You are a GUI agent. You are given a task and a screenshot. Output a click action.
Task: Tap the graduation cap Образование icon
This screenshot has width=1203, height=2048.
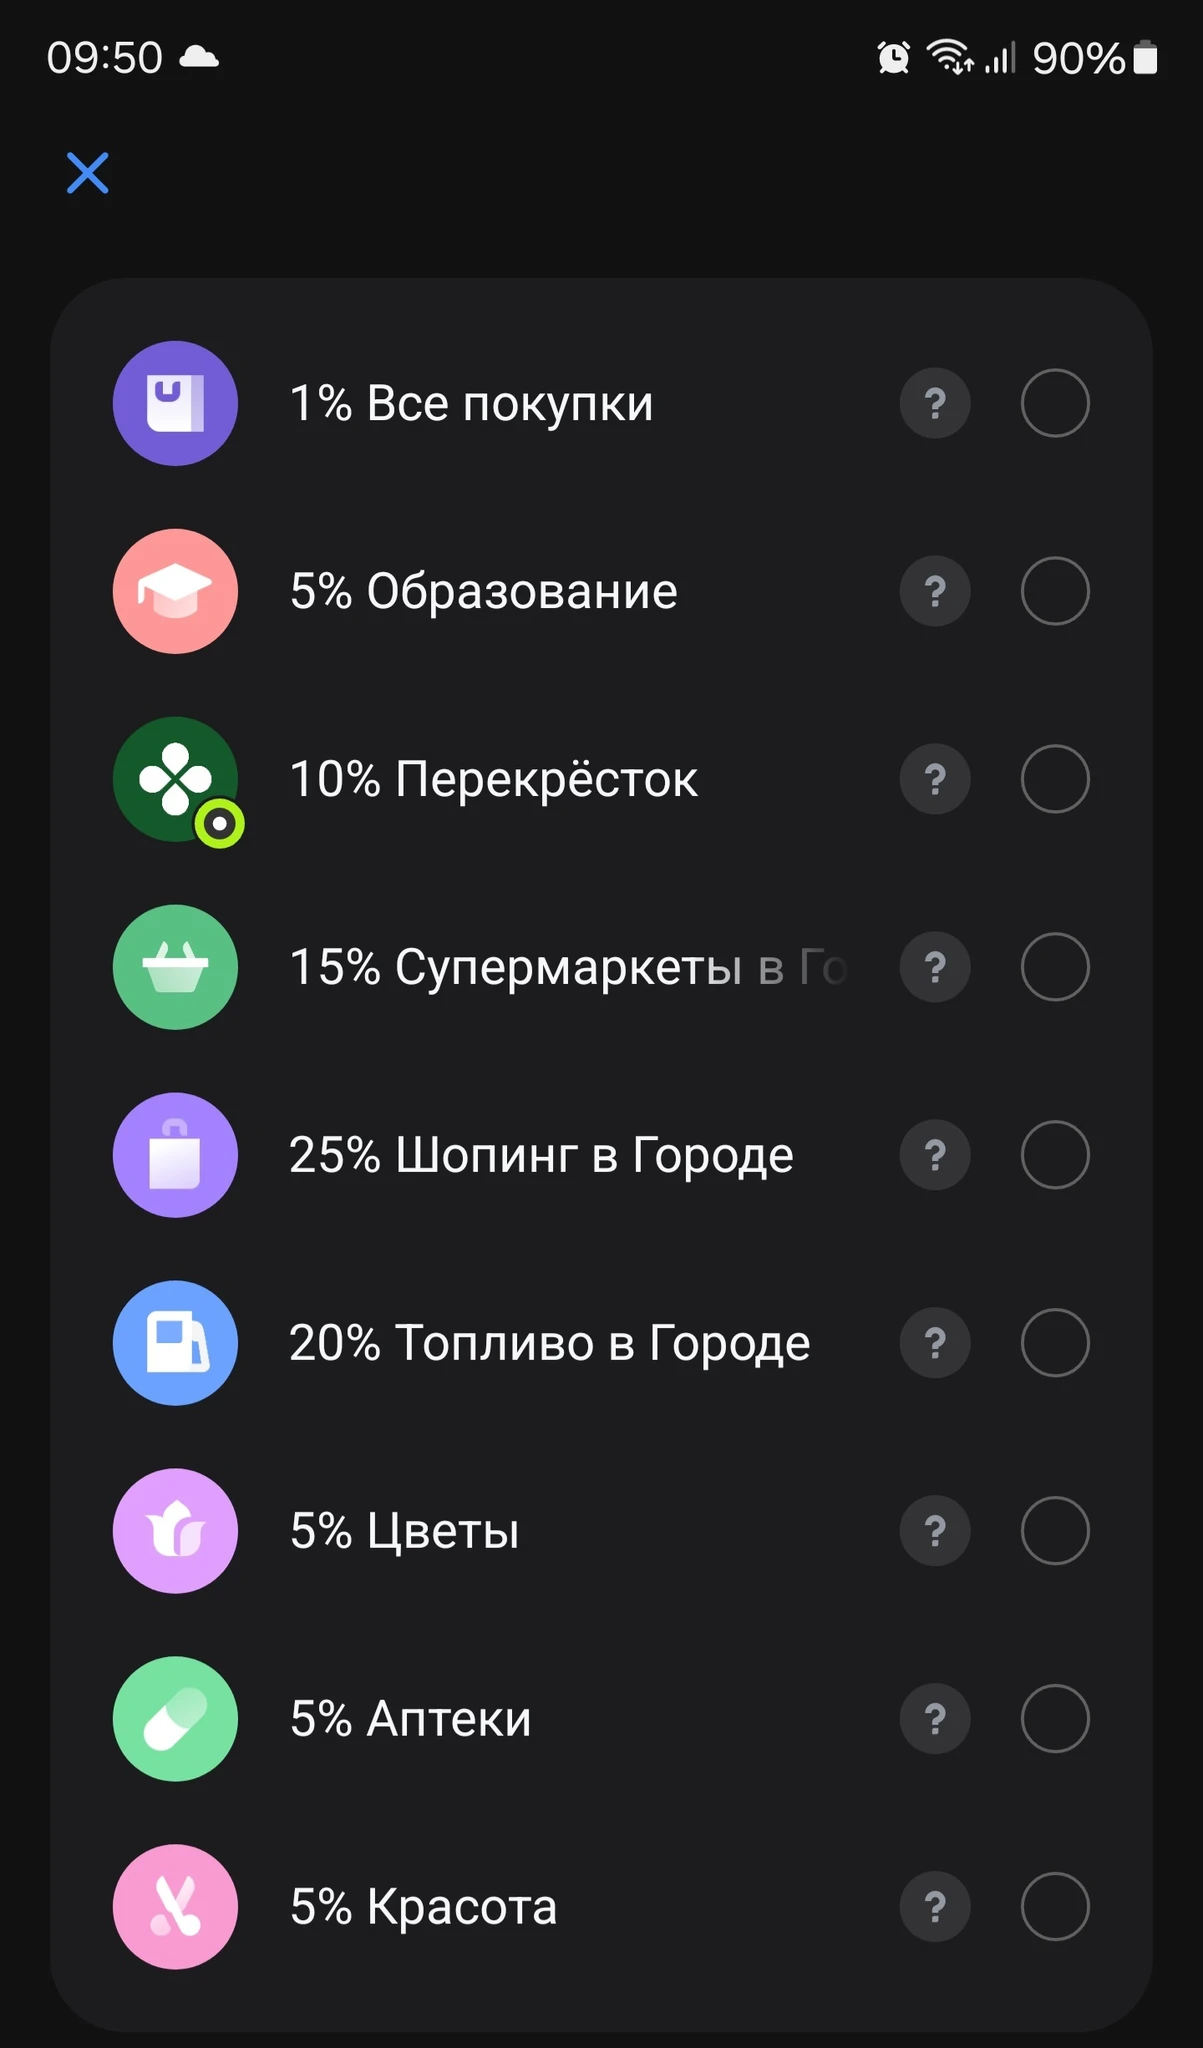click(x=175, y=591)
